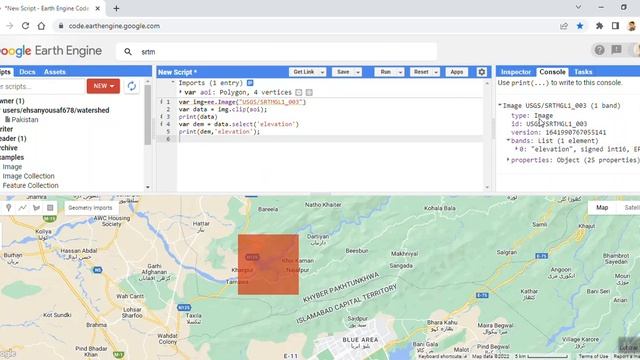
Task: Click the aoi import delete icon
Action: 309,92
